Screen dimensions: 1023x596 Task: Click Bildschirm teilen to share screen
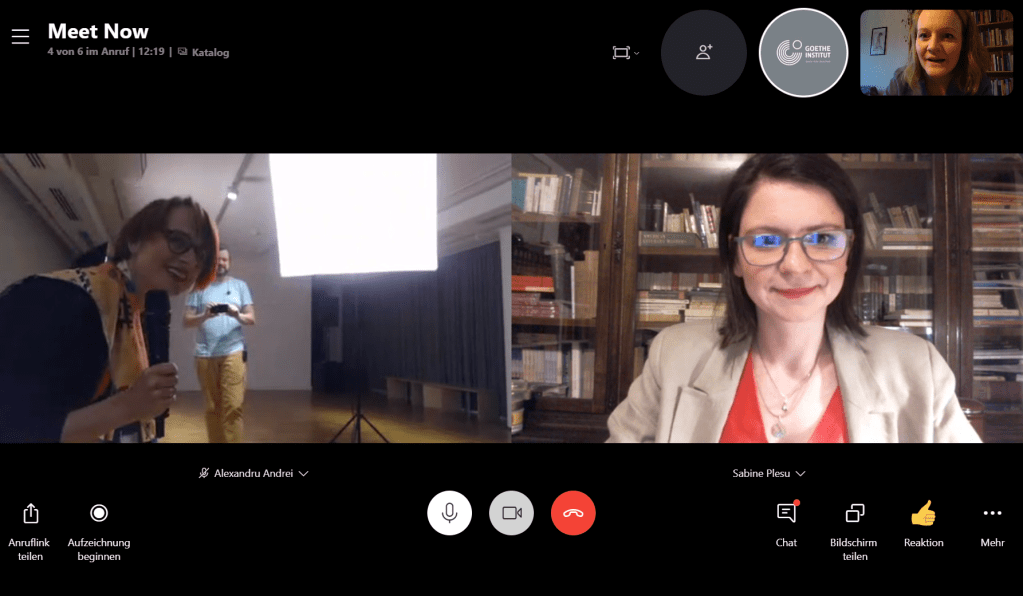(x=854, y=514)
